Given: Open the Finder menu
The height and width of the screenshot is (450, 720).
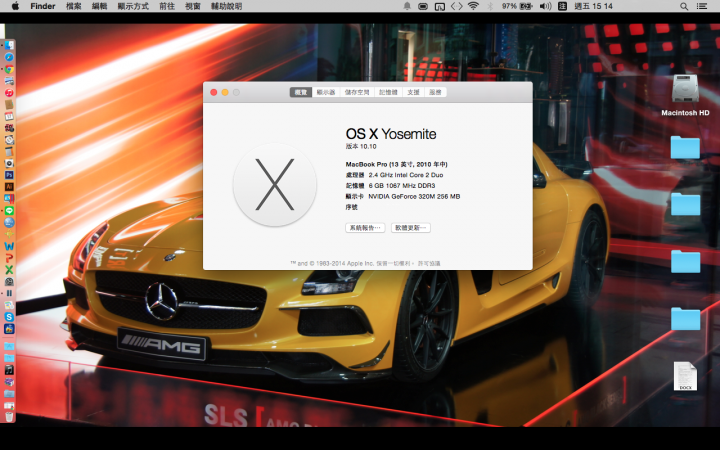Looking at the screenshot, I should click(x=43, y=6).
